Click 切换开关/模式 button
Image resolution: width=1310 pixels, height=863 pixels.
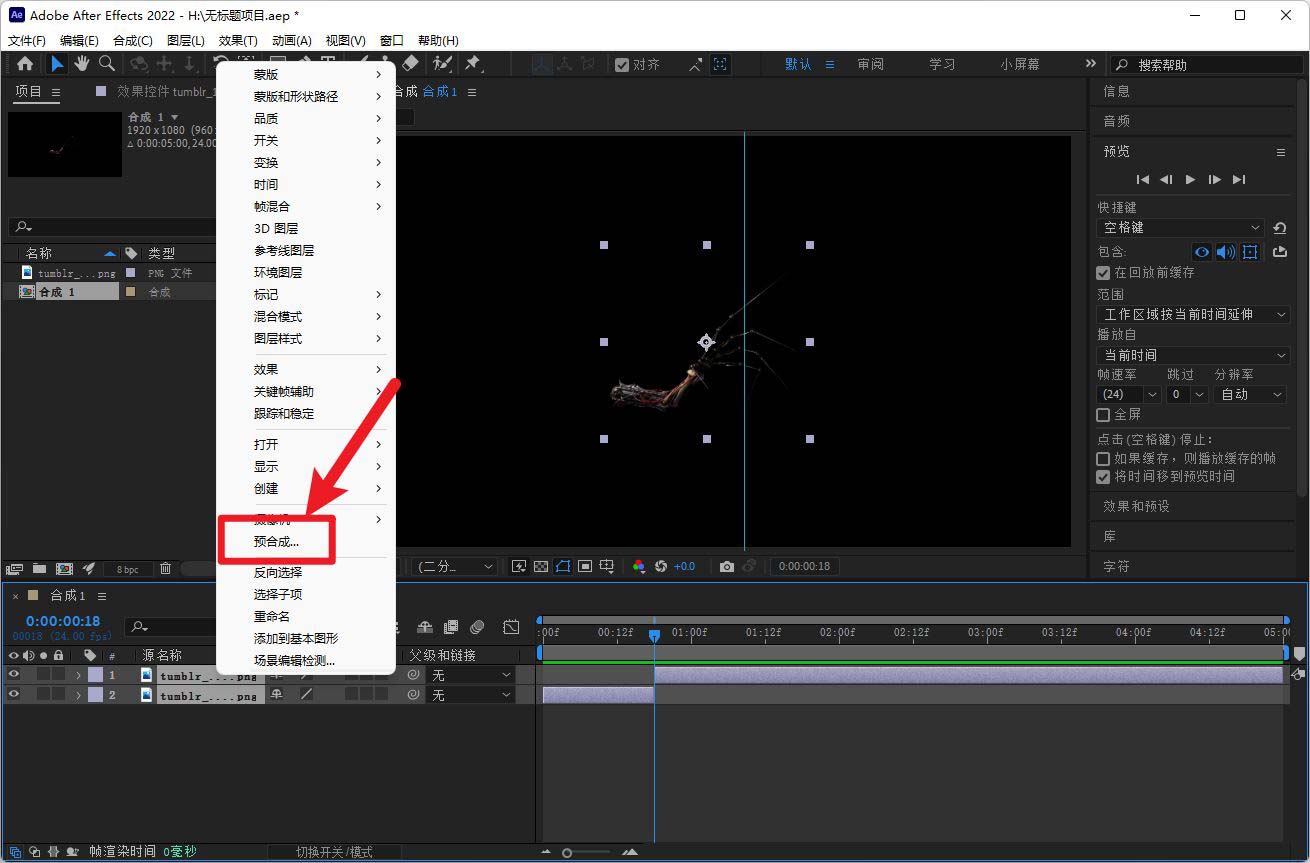[334, 852]
